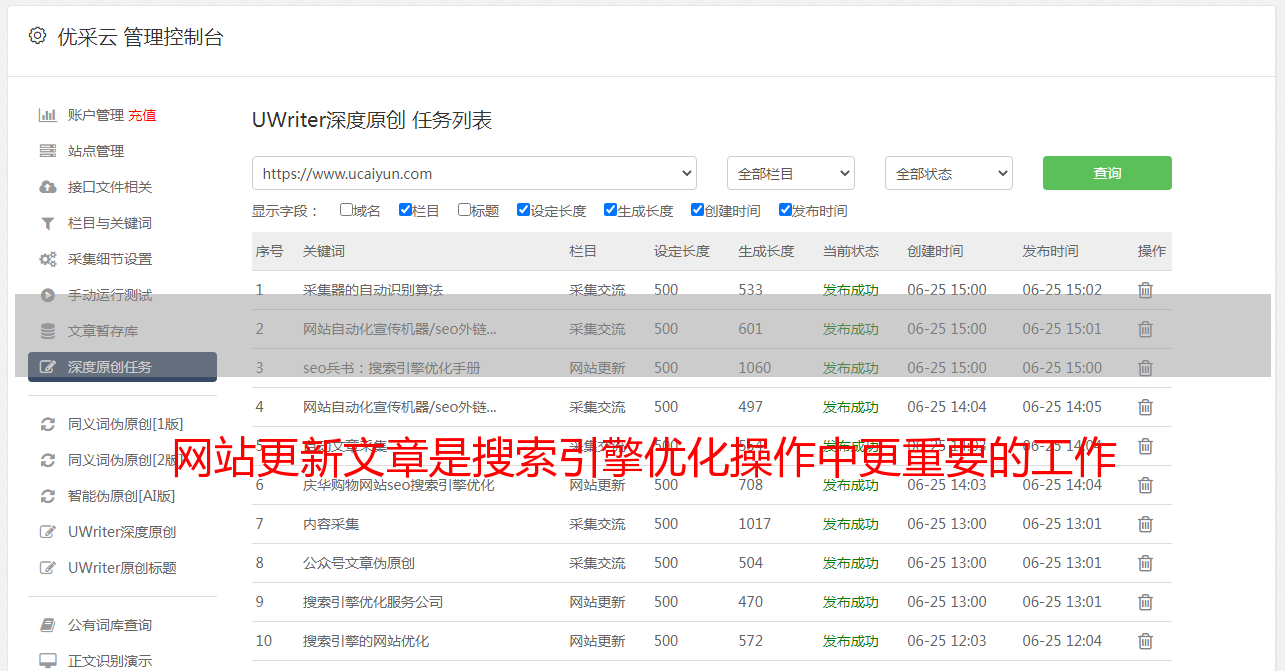Uncheck the 栏目 display field checkbox

click(x=405, y=210)
